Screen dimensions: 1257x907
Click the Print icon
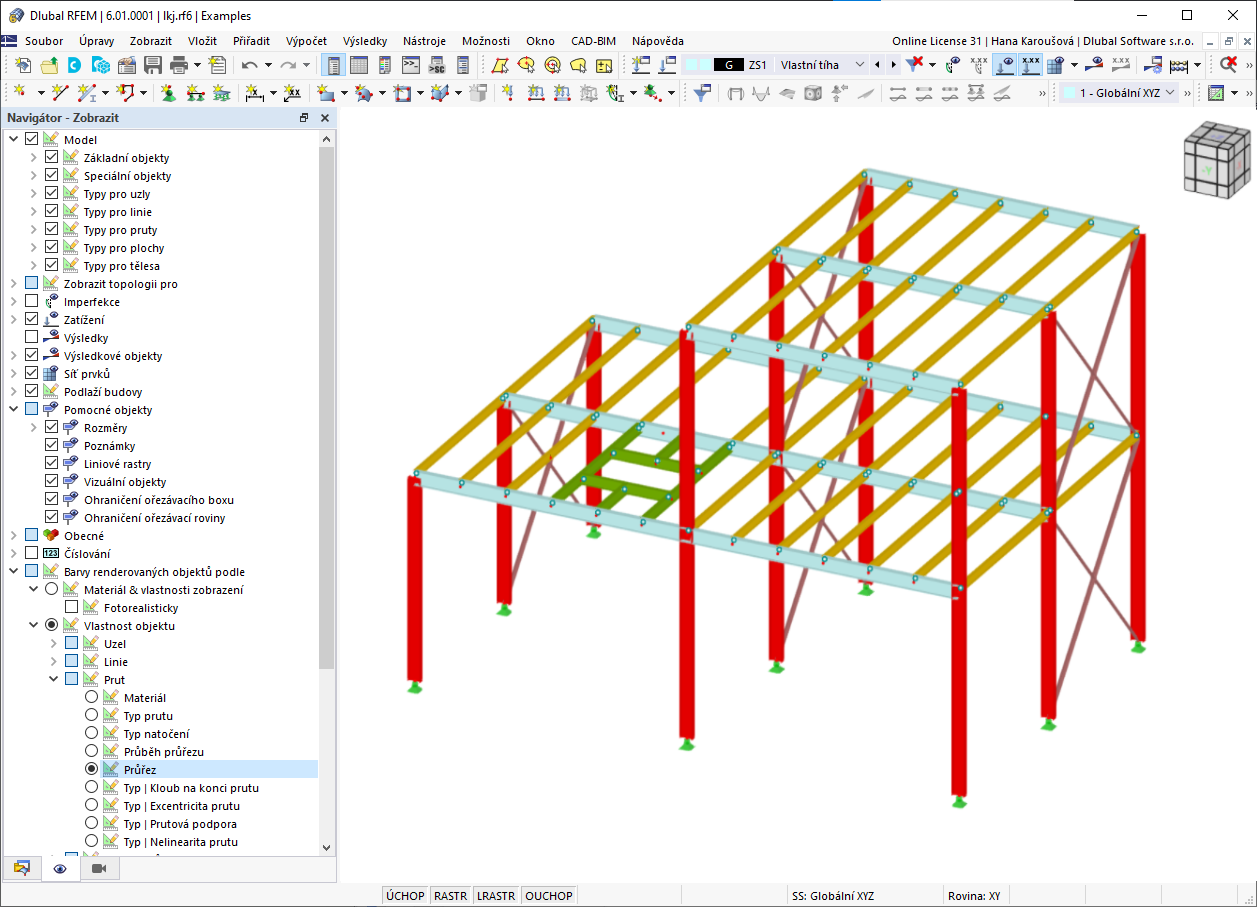click(179, 65)
